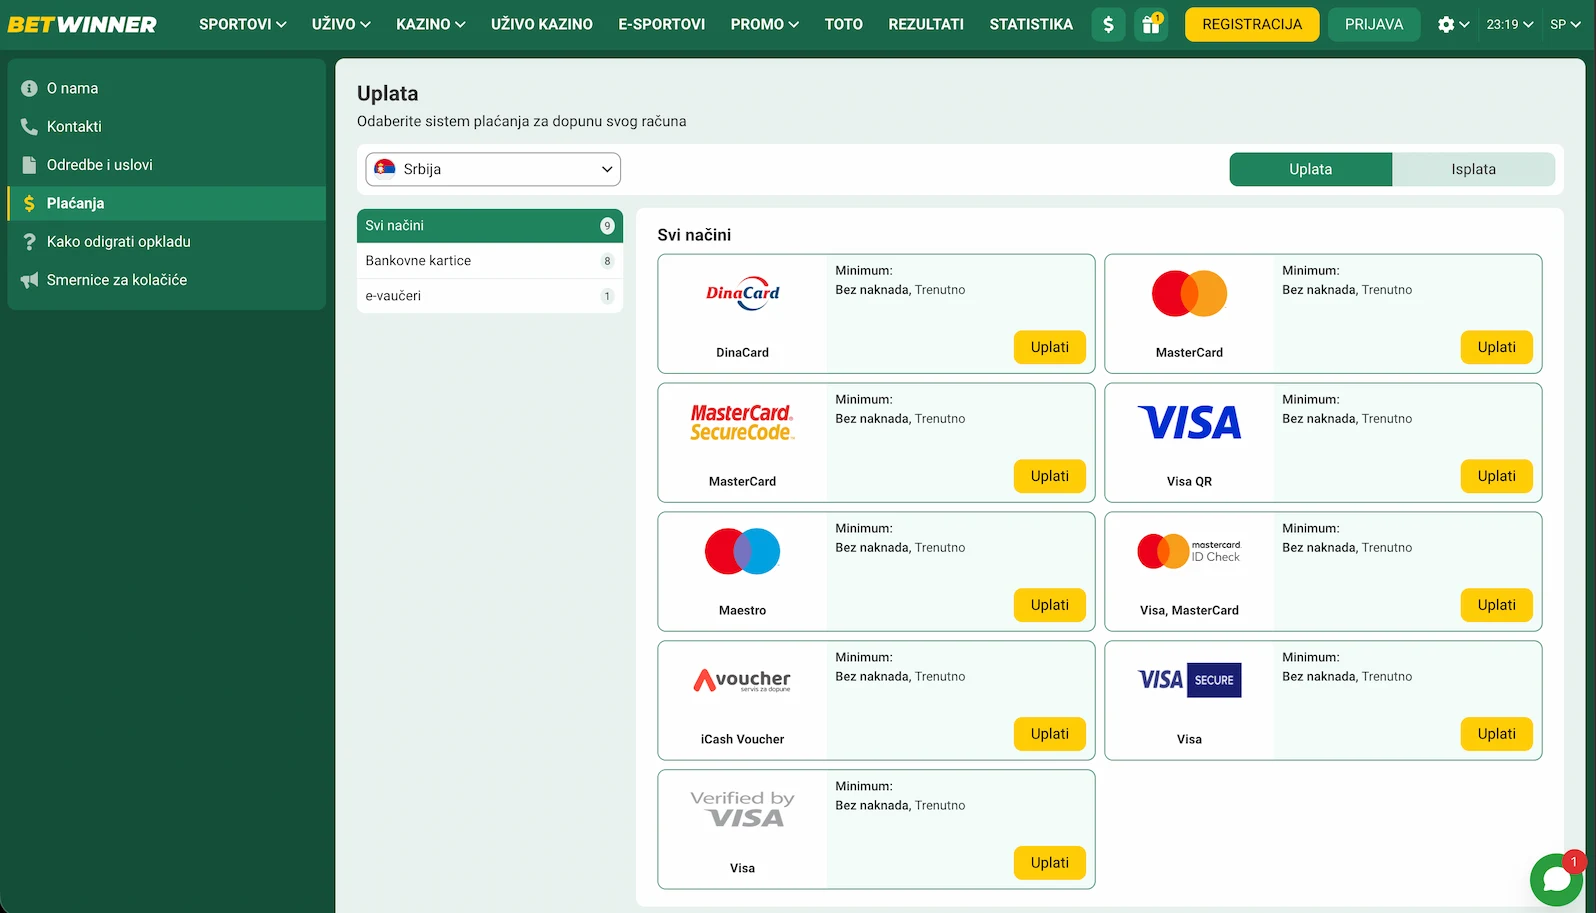Click the MasterCard SecureCode logo
This screenshot has width=1596, height=913.
(743, 422)
